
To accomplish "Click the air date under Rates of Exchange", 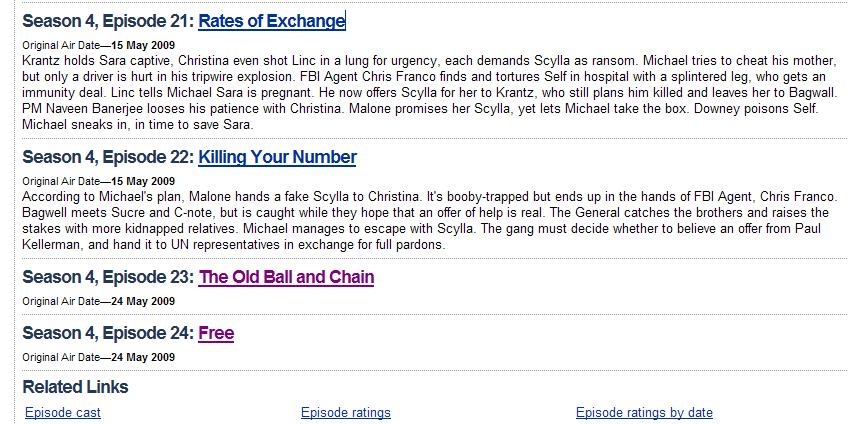I will pyautogui.click(x=143, y=45).
